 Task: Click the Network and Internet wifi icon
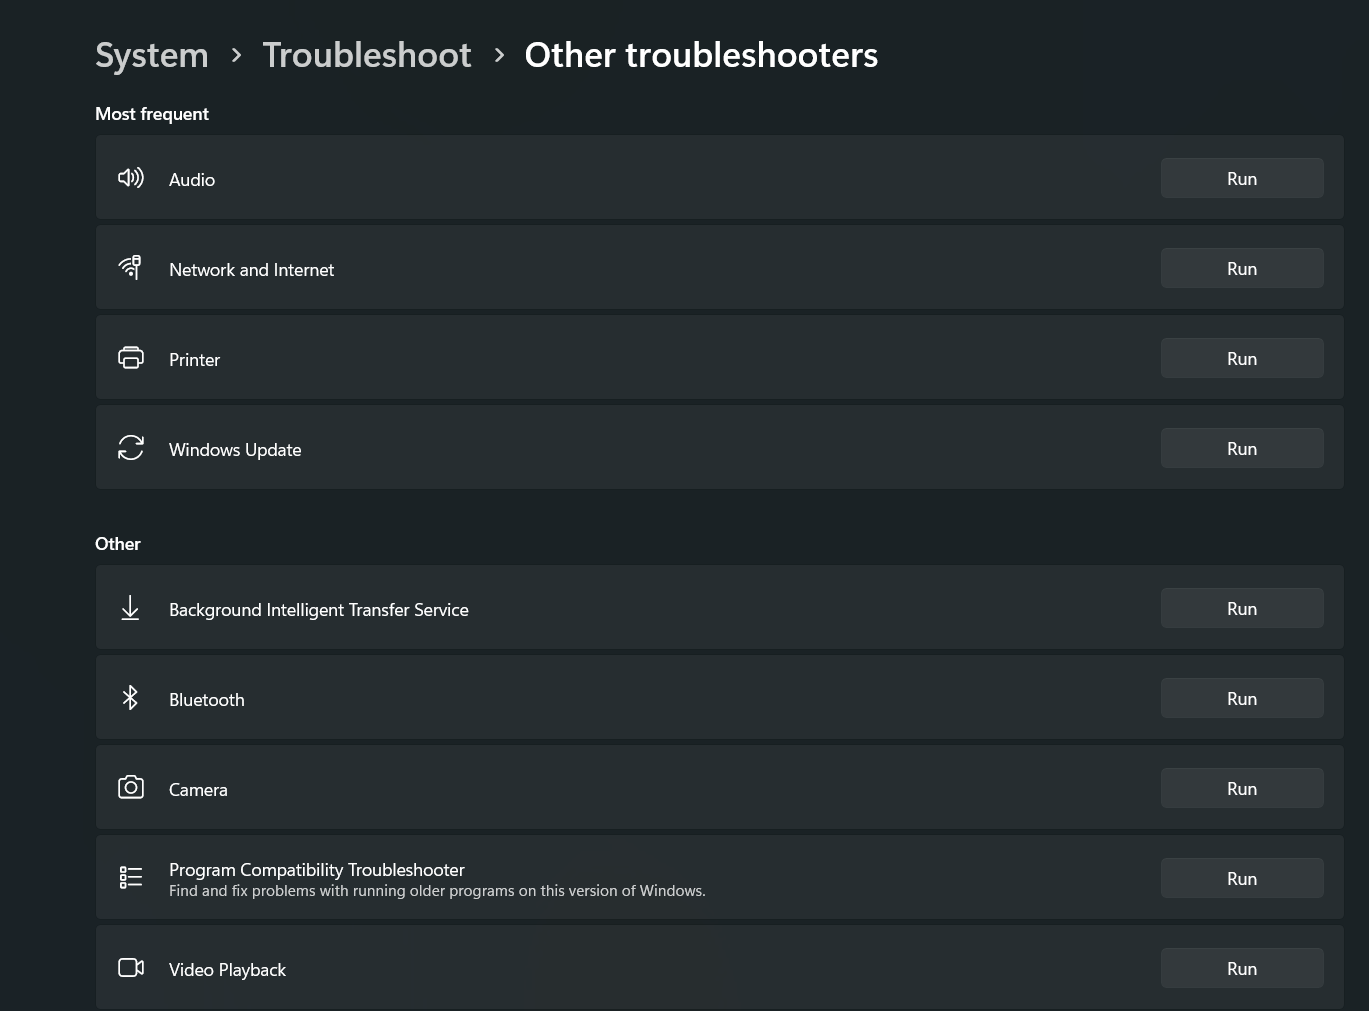pyautogui.click(x=131, y=267)
